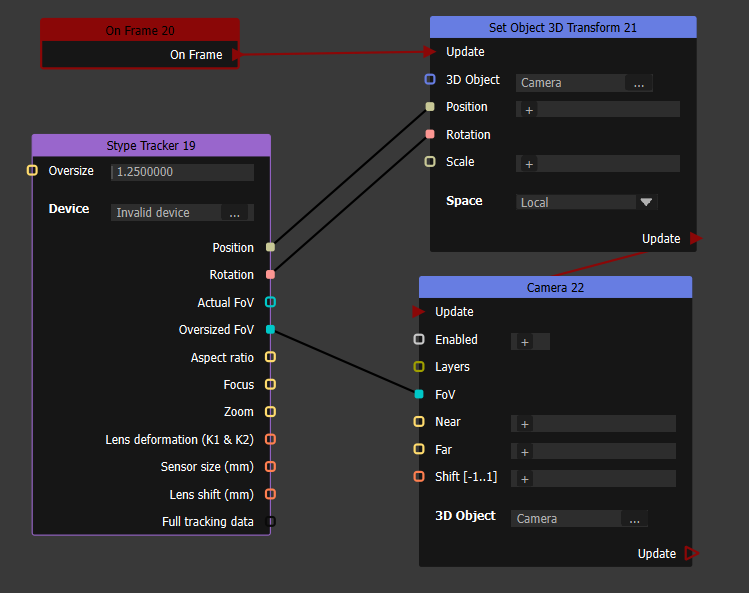Click the Lens deformation output pin

pyautogui.click(x=270, y=439)
